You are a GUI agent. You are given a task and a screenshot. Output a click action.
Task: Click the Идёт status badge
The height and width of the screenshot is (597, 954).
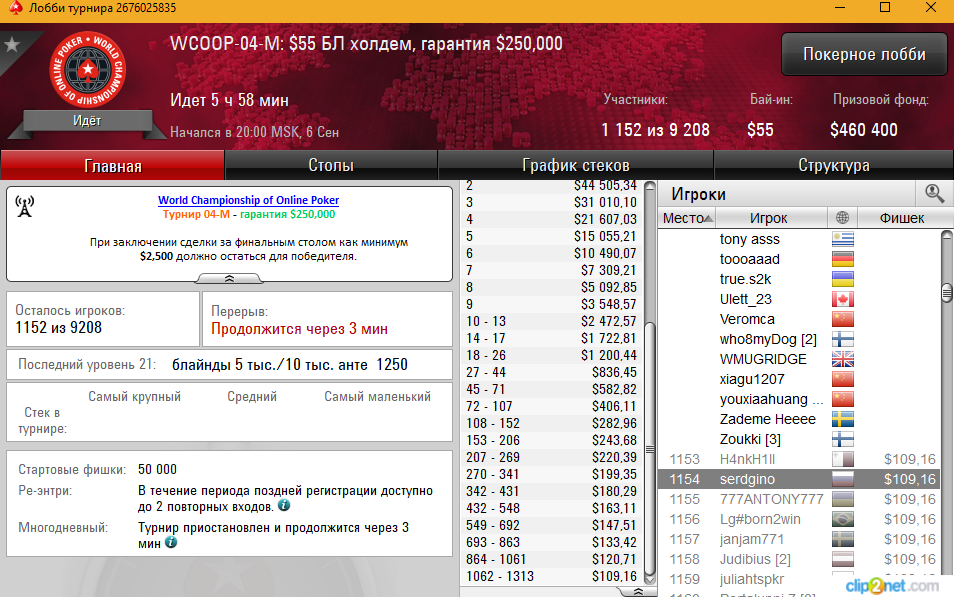coord(87,120)
